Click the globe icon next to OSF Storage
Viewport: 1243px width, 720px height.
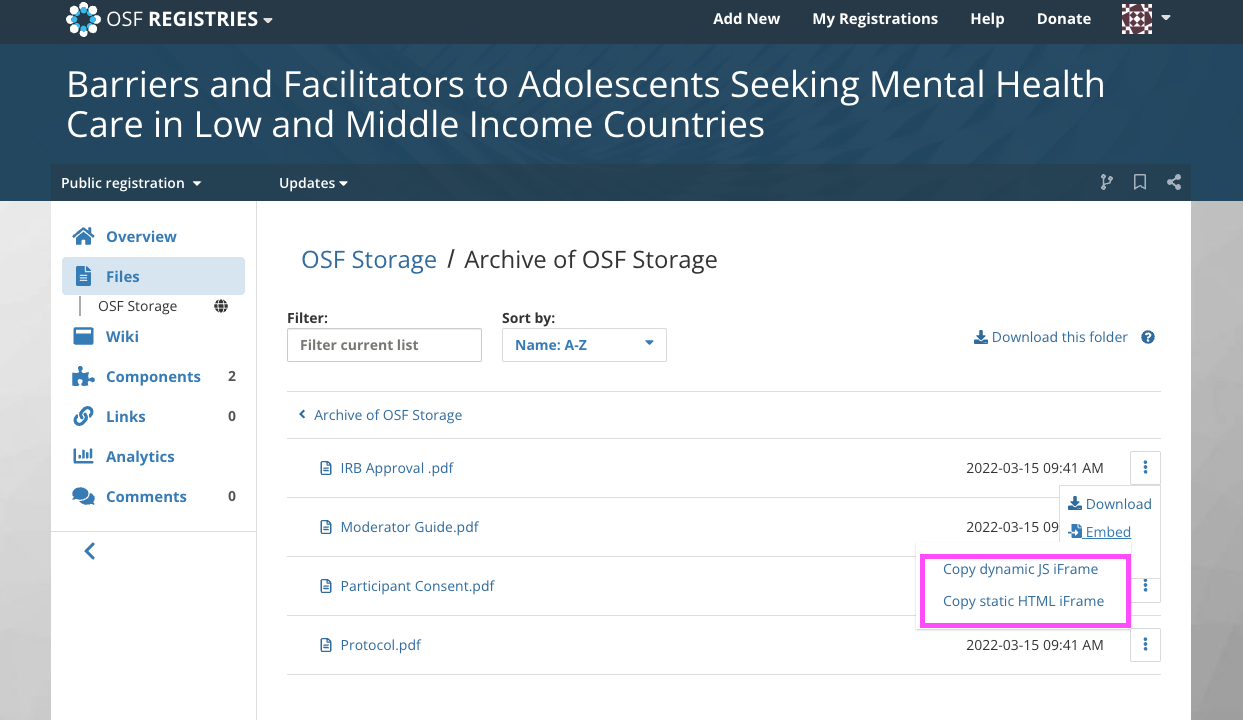[221, 306]
